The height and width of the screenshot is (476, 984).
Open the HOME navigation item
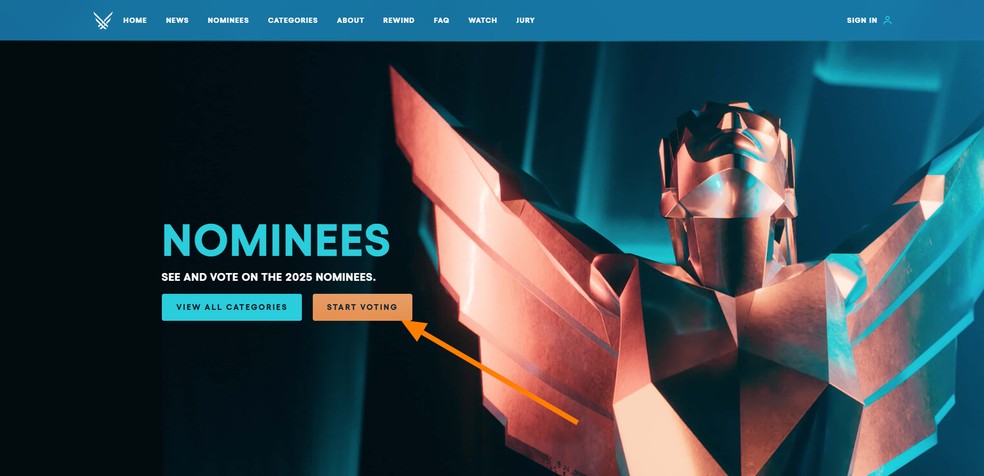(135, 21)
